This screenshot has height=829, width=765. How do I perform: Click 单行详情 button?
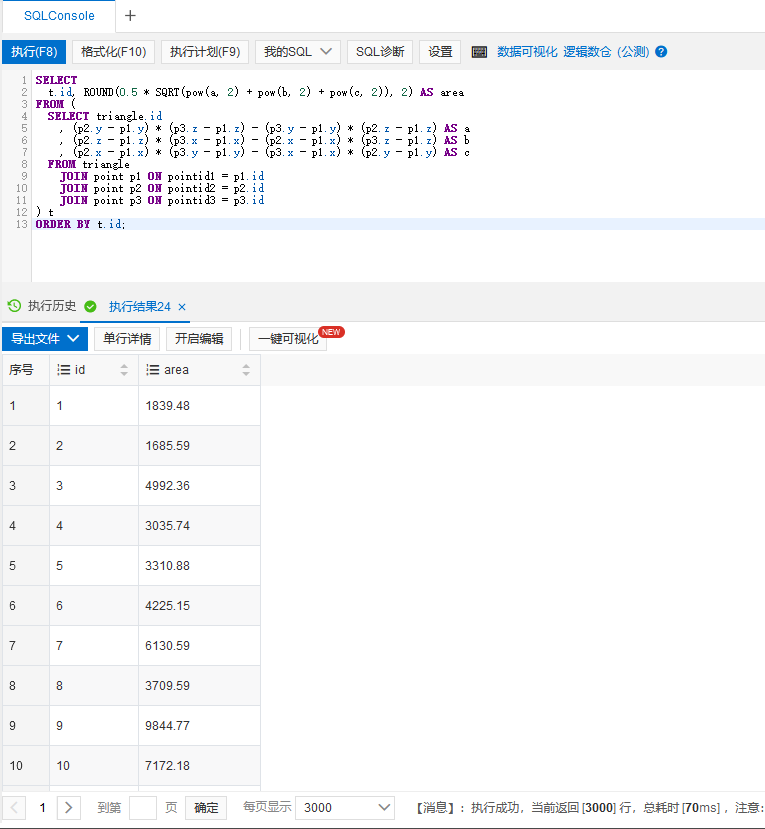tap(127, 339)
